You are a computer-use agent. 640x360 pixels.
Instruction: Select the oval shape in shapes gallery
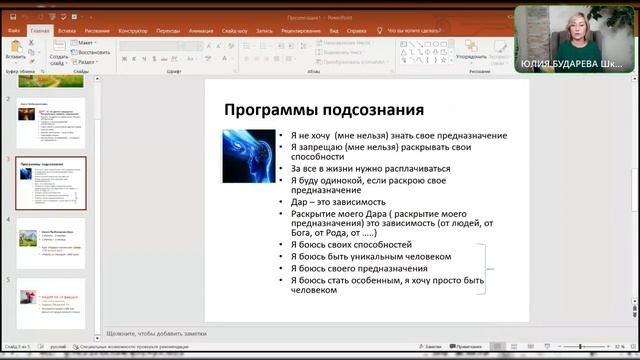coord(436,44)
